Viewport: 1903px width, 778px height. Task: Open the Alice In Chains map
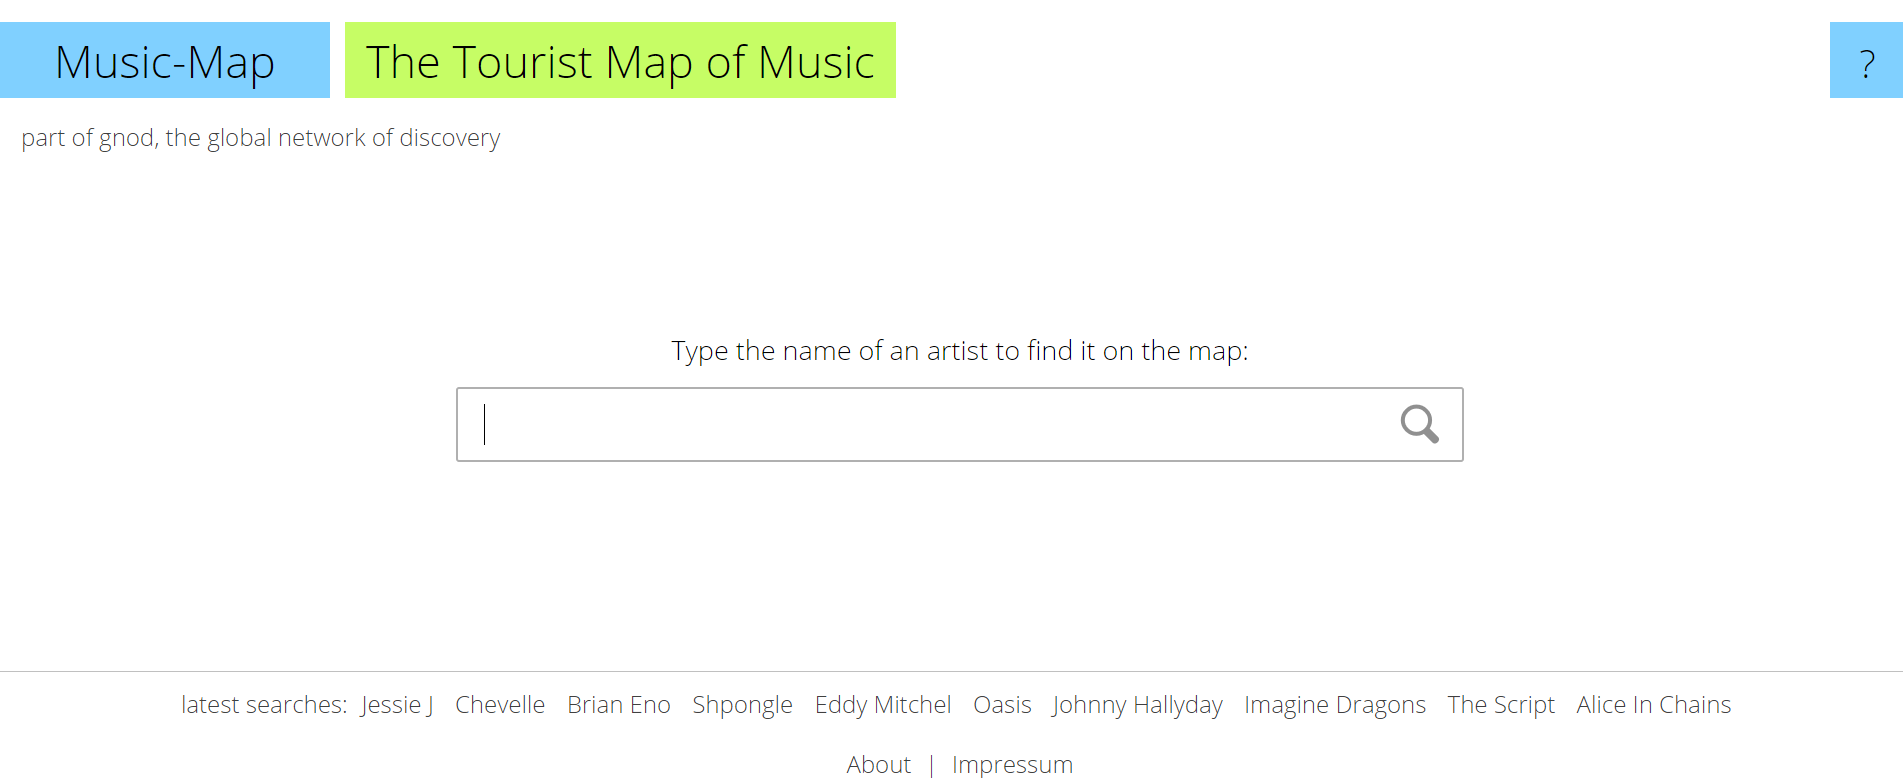tap(1652, 705)
